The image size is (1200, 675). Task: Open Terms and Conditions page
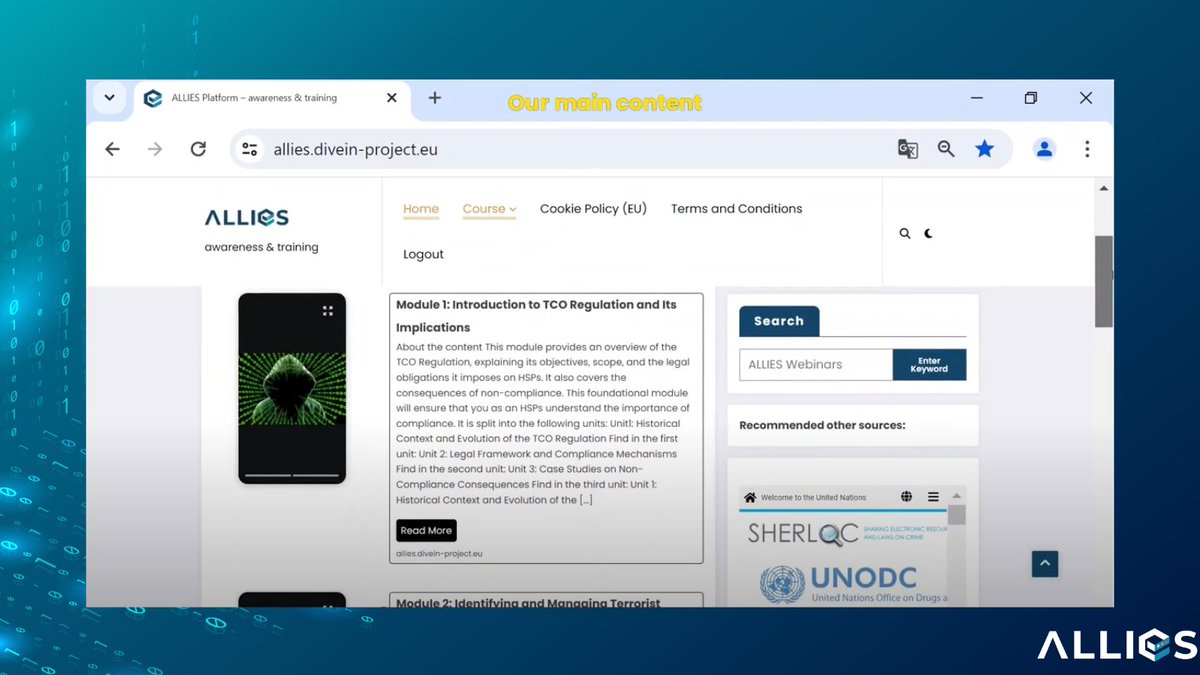(x=737, y=209)
